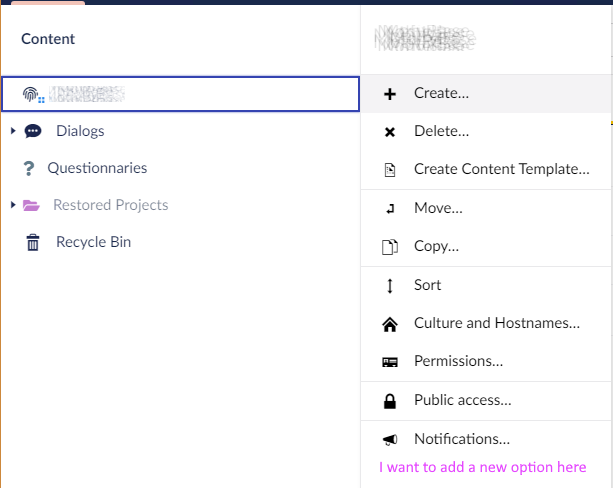
Task: Click the megaphone icon beside Notifications
Action: coord(390,440)
